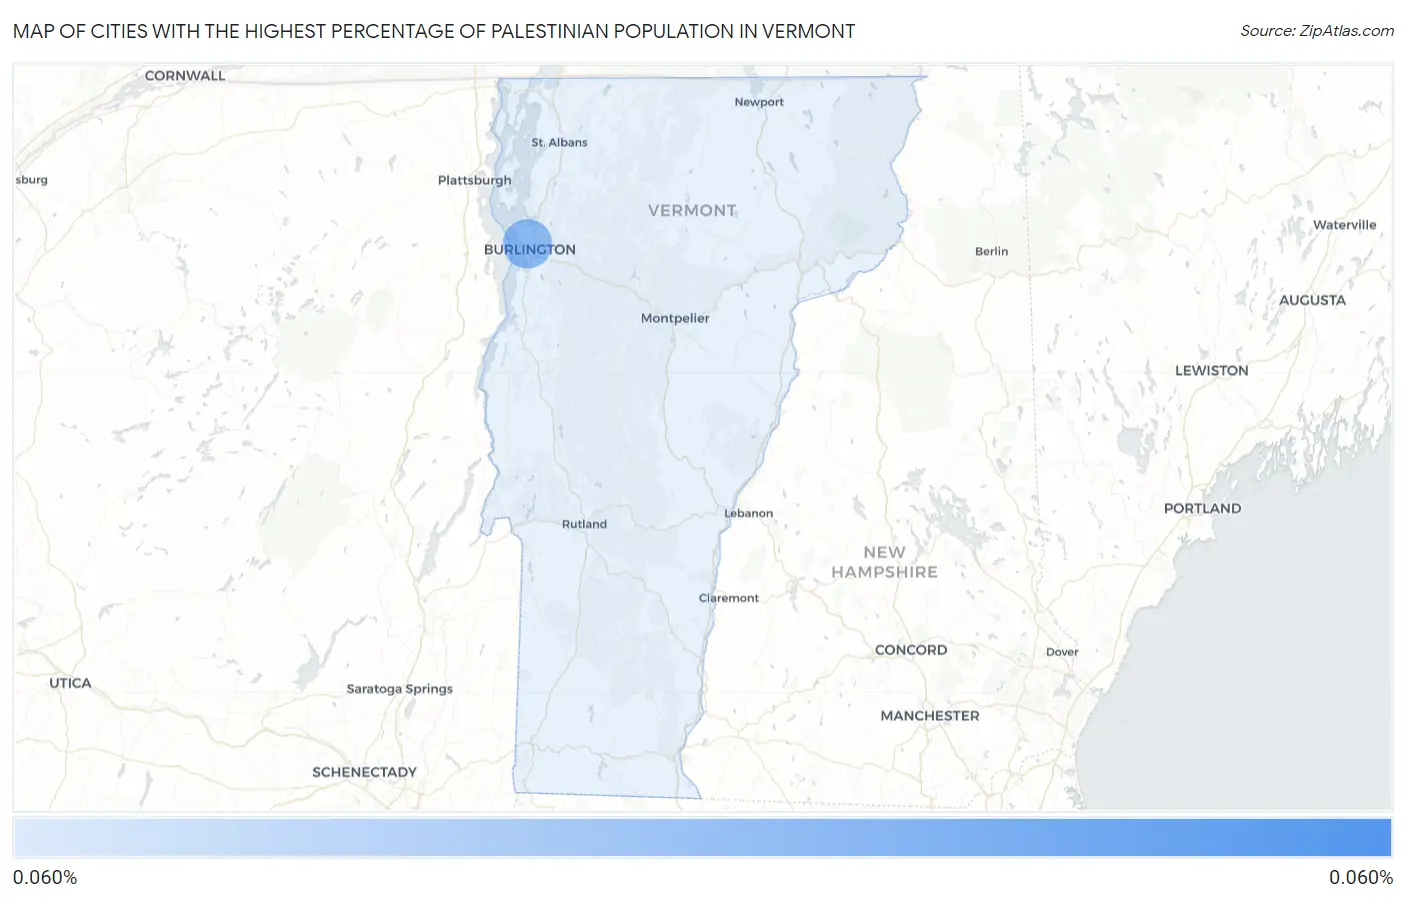1406x899 pixels.
Task: Click the Plattsburgh city label
Action: tap(474, 180)
